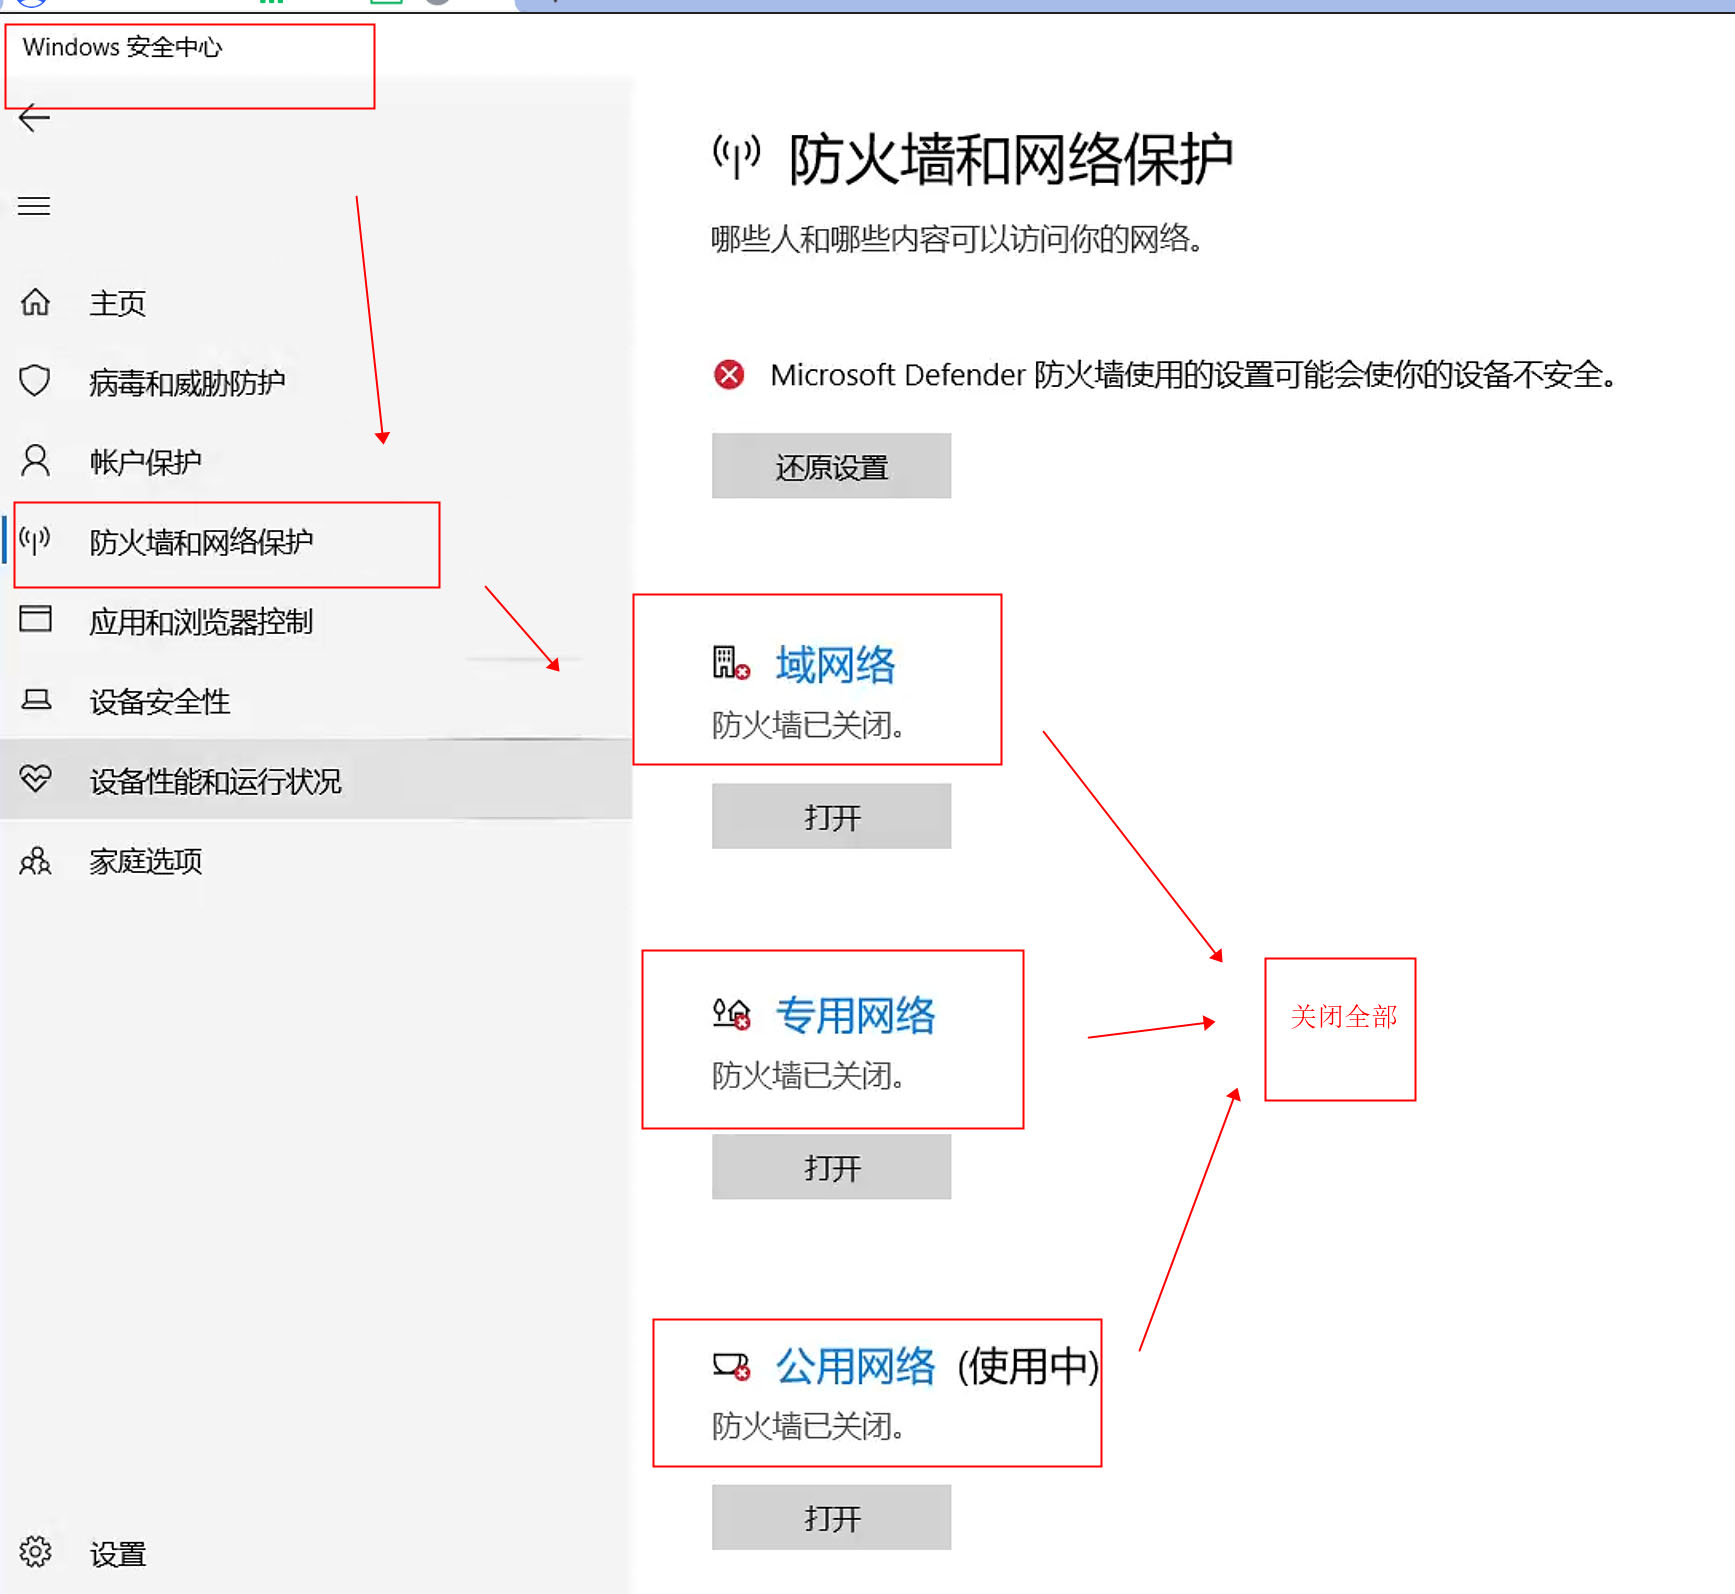
Task: Click 防火墙已关闭。 under 域网络
Action: [x=808, y=725]
